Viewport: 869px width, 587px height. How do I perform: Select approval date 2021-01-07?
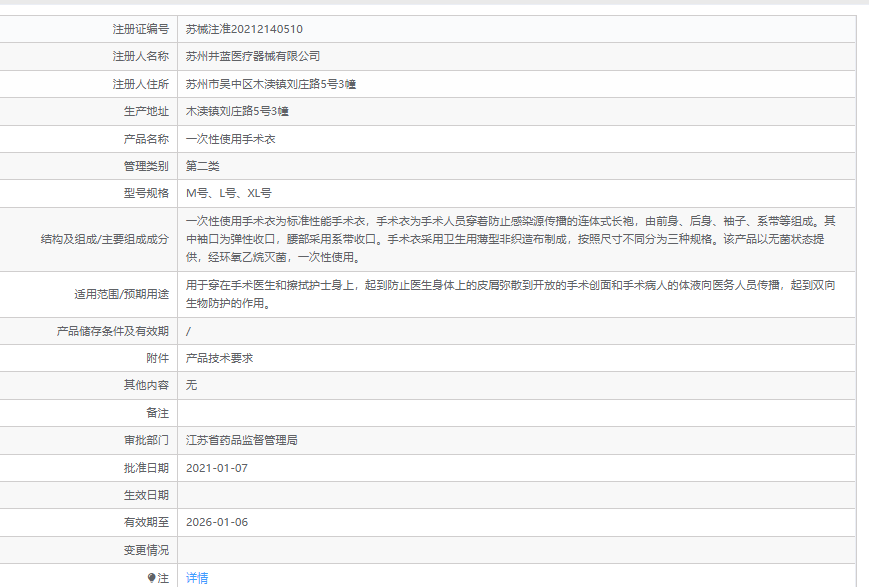[217, 468]
